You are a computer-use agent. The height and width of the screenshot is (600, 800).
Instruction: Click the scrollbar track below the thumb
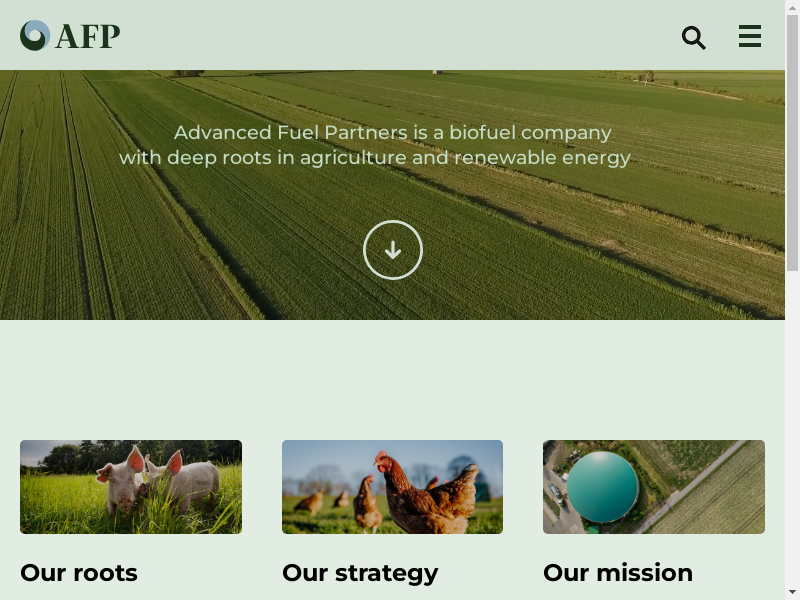coord(792,429)
